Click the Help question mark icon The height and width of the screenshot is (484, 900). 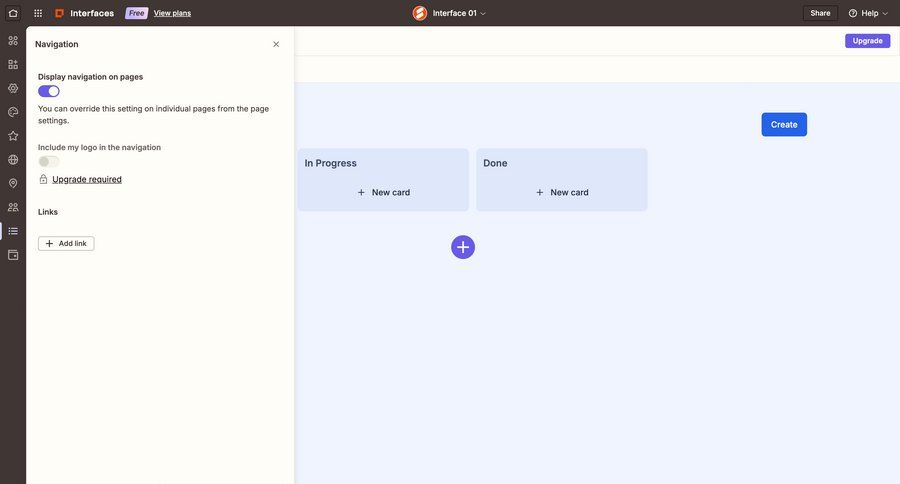pyautogui.click(x=853, y=13)
